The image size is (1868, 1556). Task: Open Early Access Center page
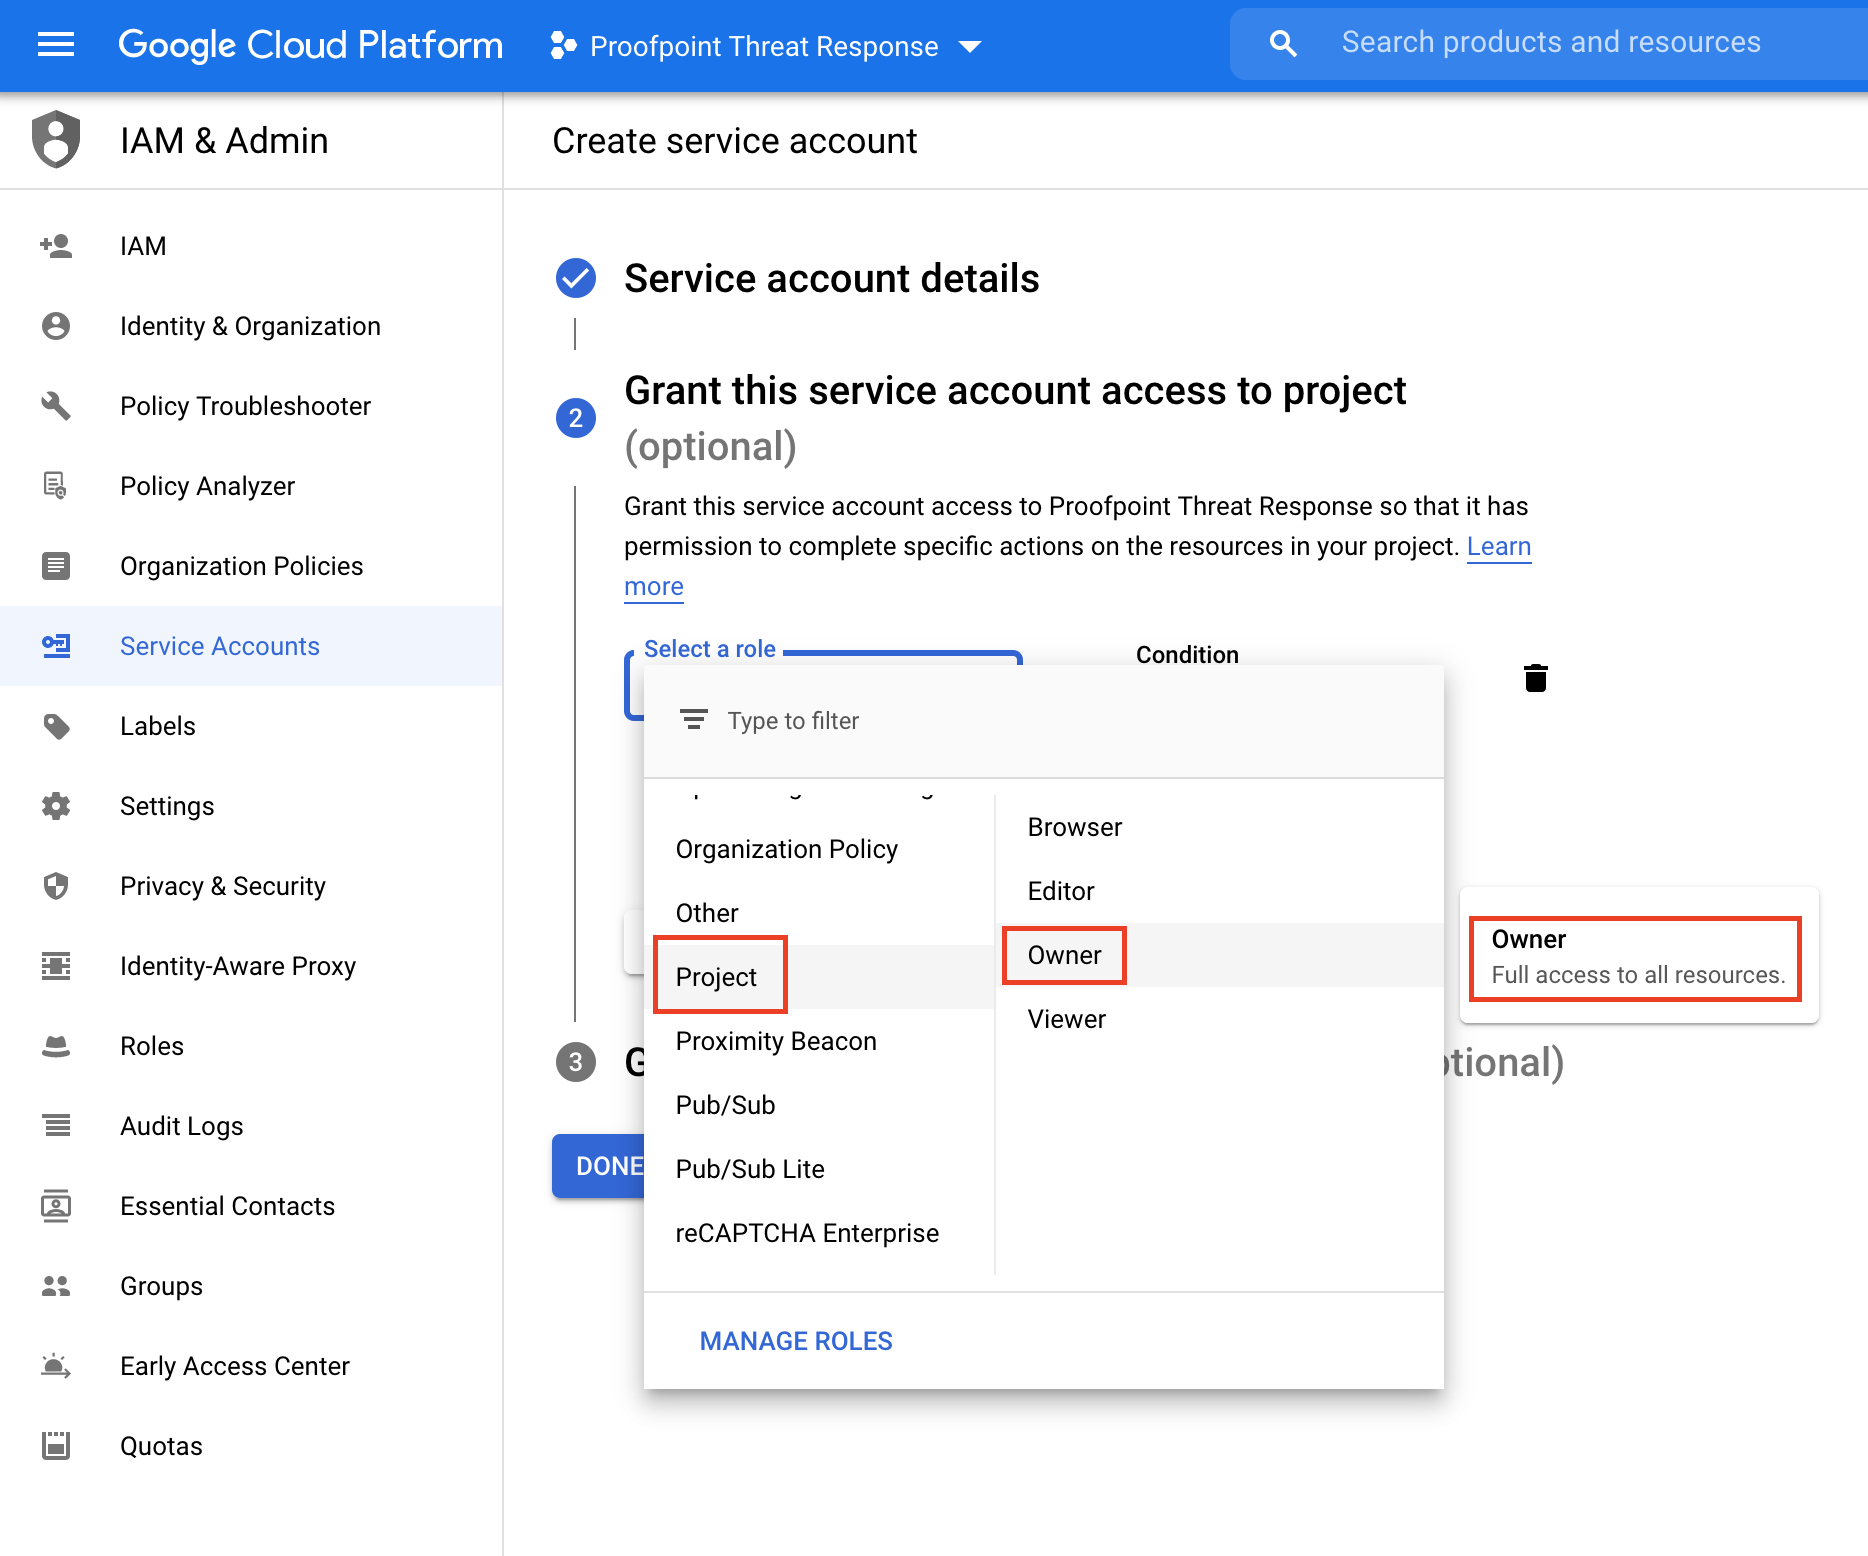(251, 1366)
